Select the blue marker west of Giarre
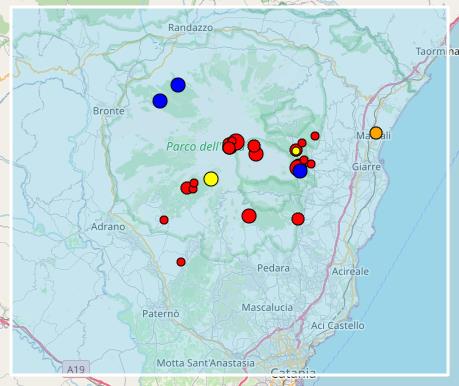 pos(300,171)
